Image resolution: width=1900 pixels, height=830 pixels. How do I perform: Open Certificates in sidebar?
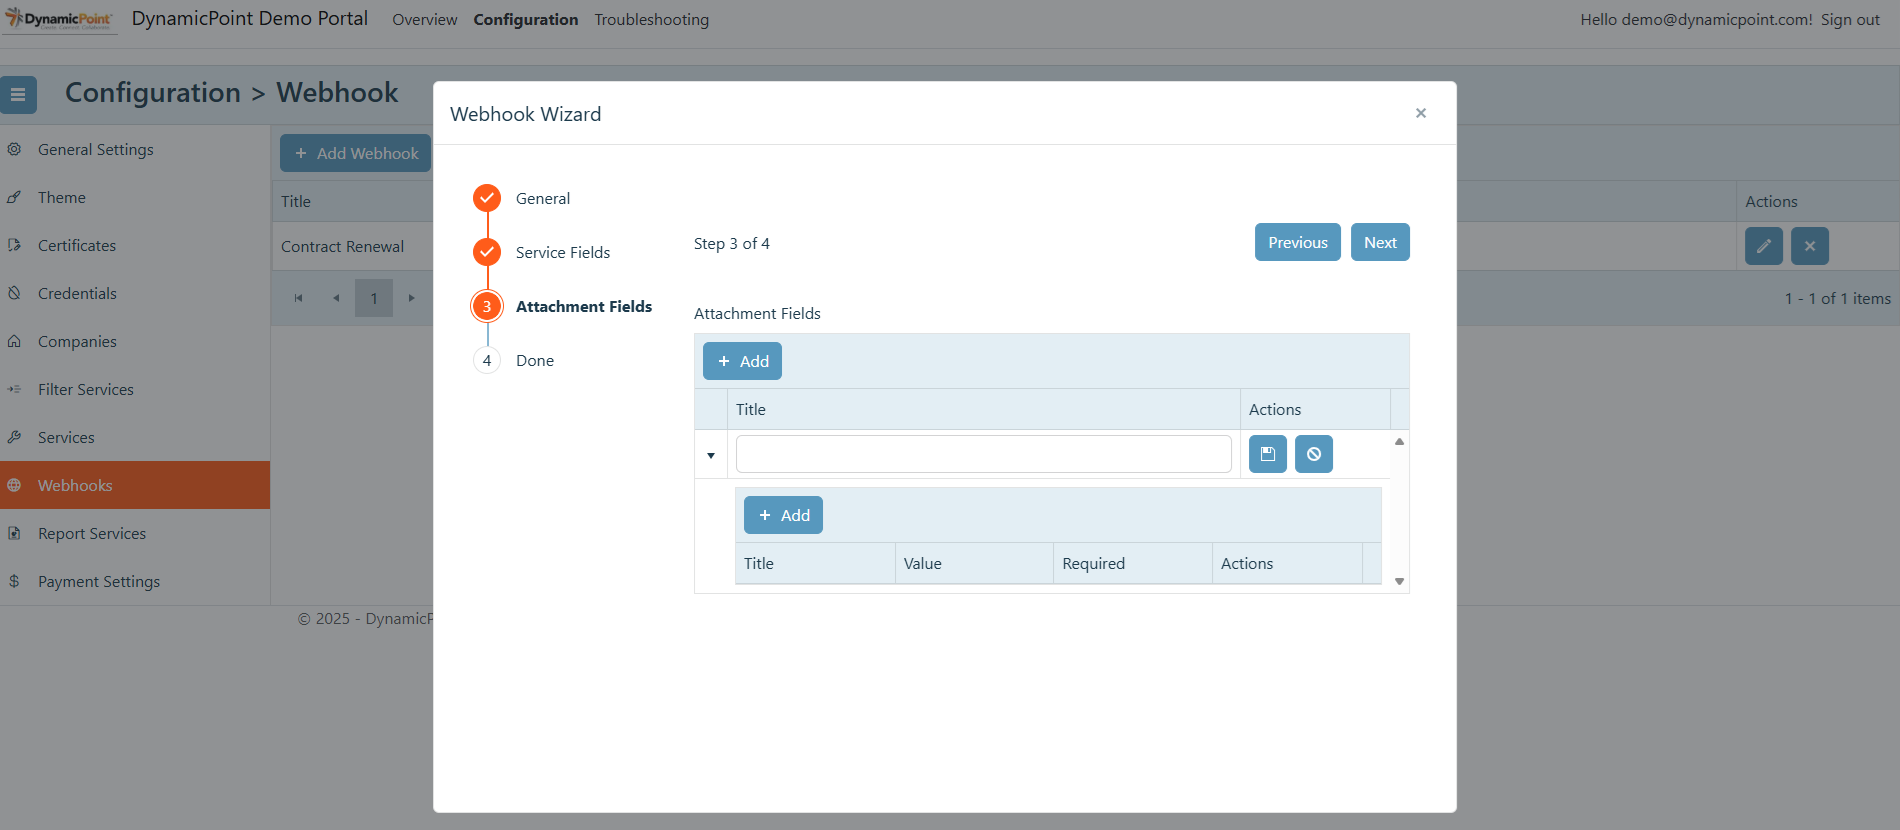135,245
